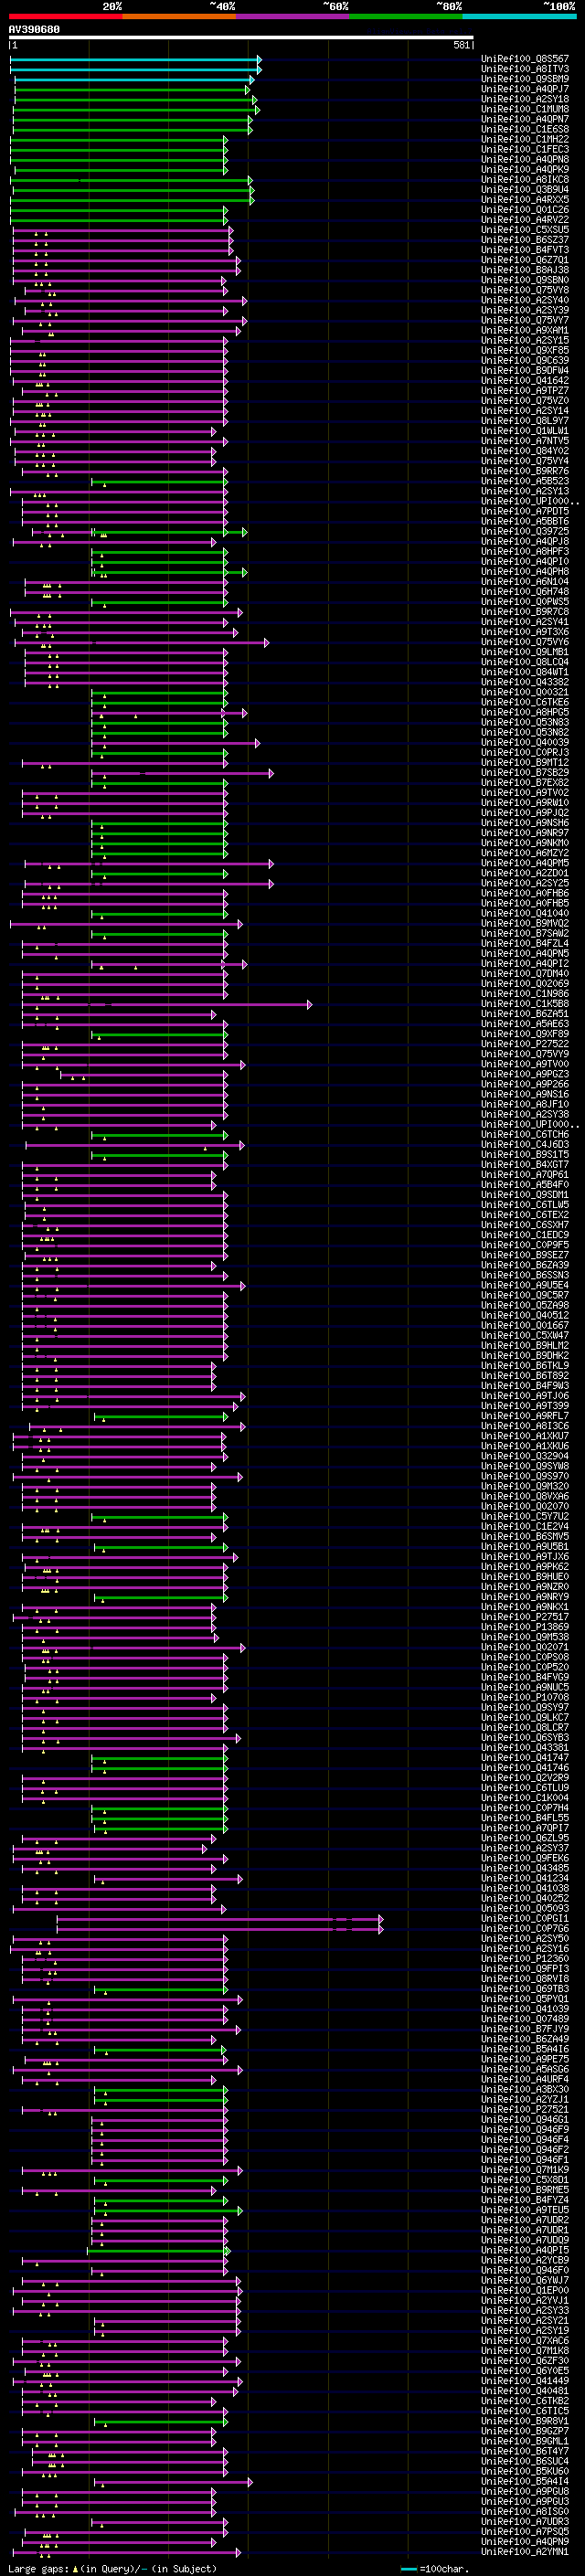585x2576 pixels.
Task: Select hit UniRef100_Q8L9Y7
Action: (x=525, y=421)
